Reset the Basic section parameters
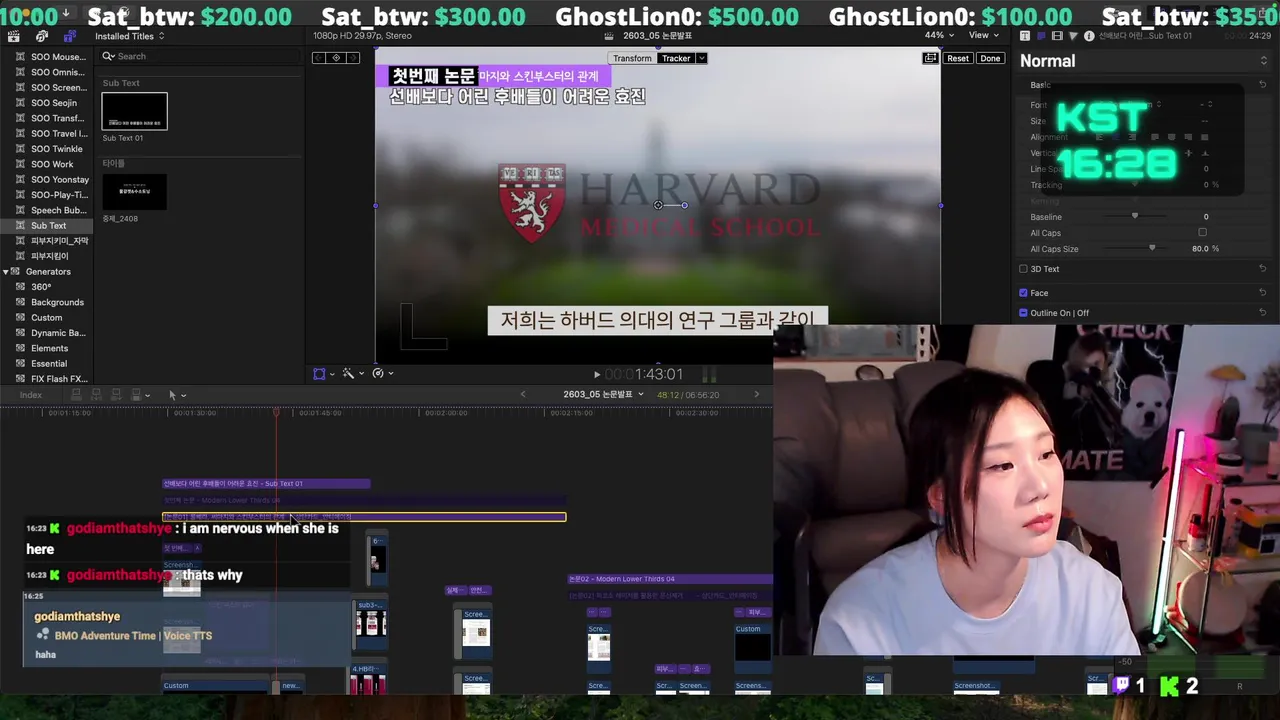 tap(1262, 85)
